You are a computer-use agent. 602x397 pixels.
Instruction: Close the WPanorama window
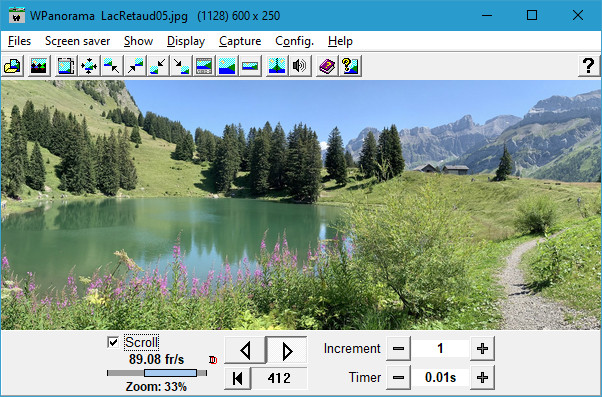pyautogui.click(x=578, y=15)
